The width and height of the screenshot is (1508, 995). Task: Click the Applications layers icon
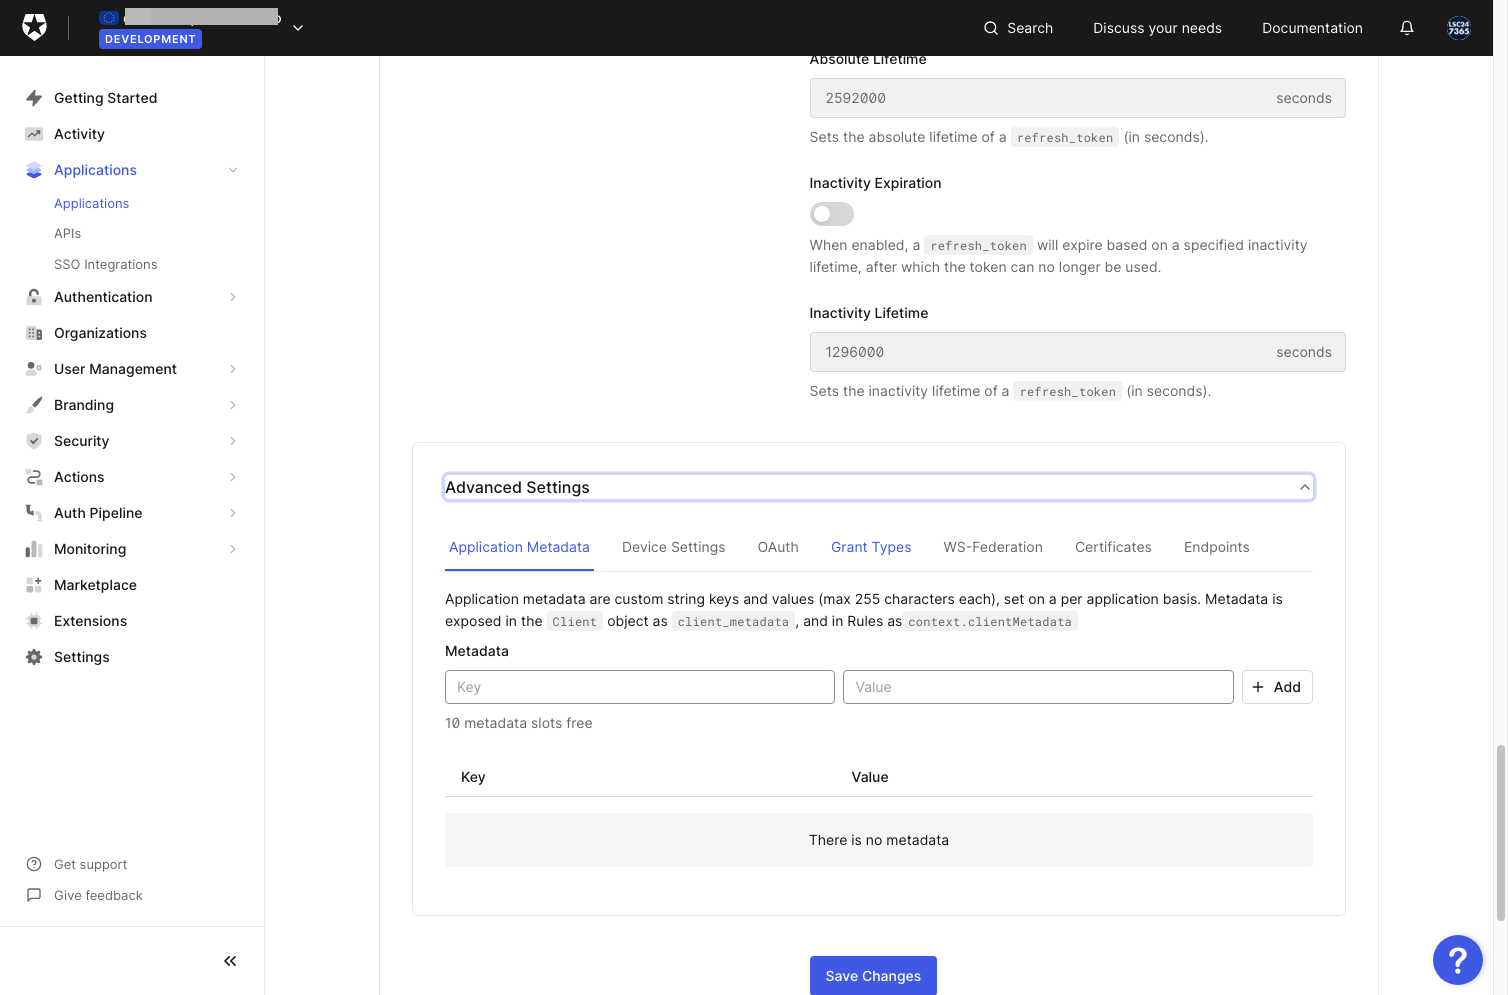34,170
